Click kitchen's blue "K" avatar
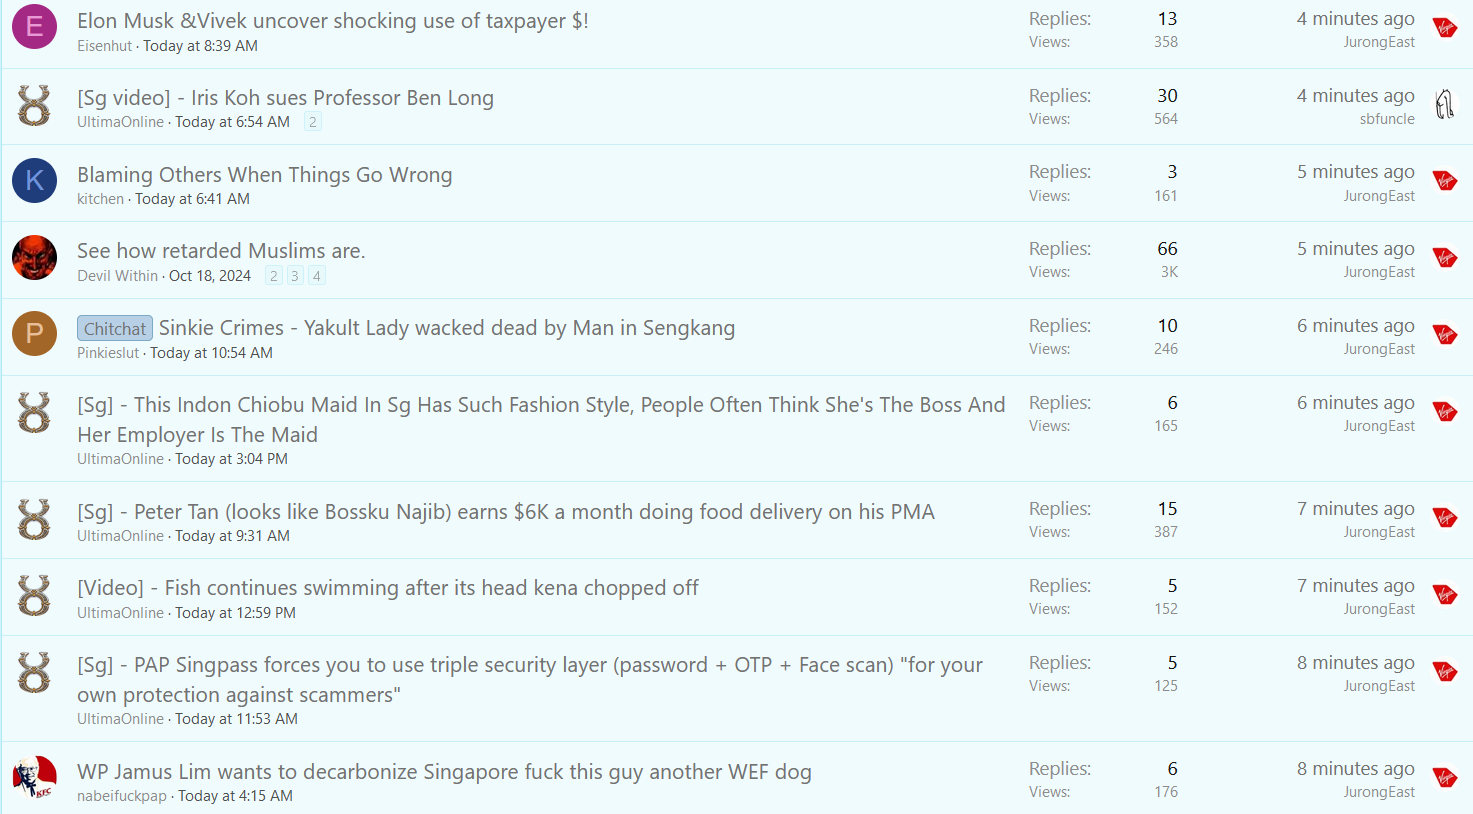The height and width of the screenshot is (814, 1473). tap(34, 181)
